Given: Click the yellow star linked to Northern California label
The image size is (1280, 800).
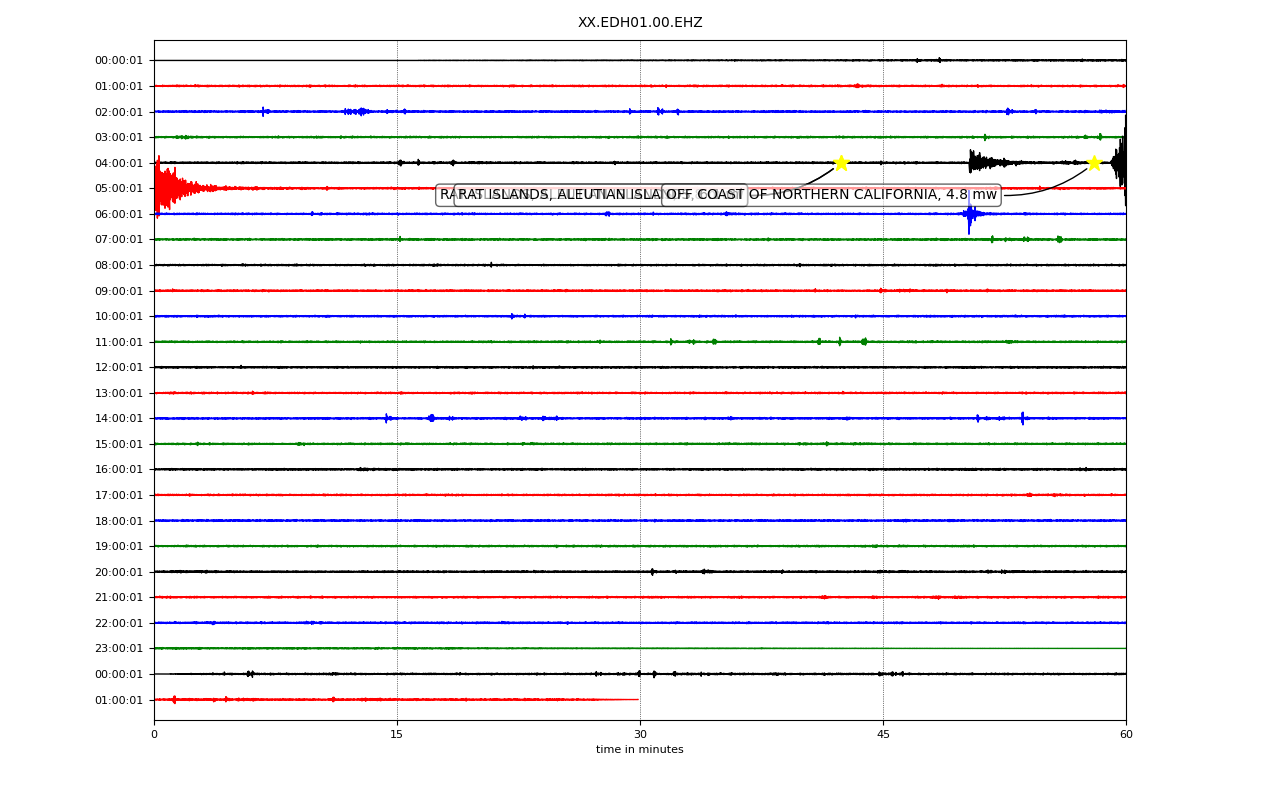Looking at the screenshot, I should pyautogui.click(x=1094, y=163).
